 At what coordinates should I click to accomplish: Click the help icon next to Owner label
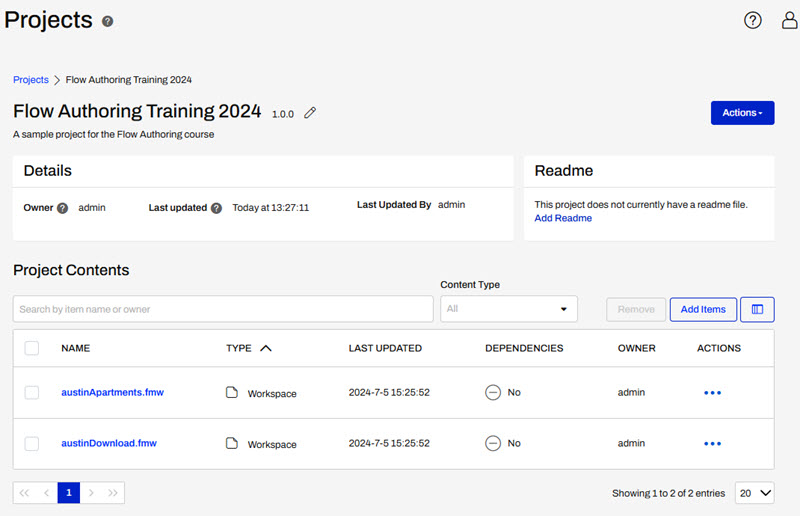click(62, 208)
